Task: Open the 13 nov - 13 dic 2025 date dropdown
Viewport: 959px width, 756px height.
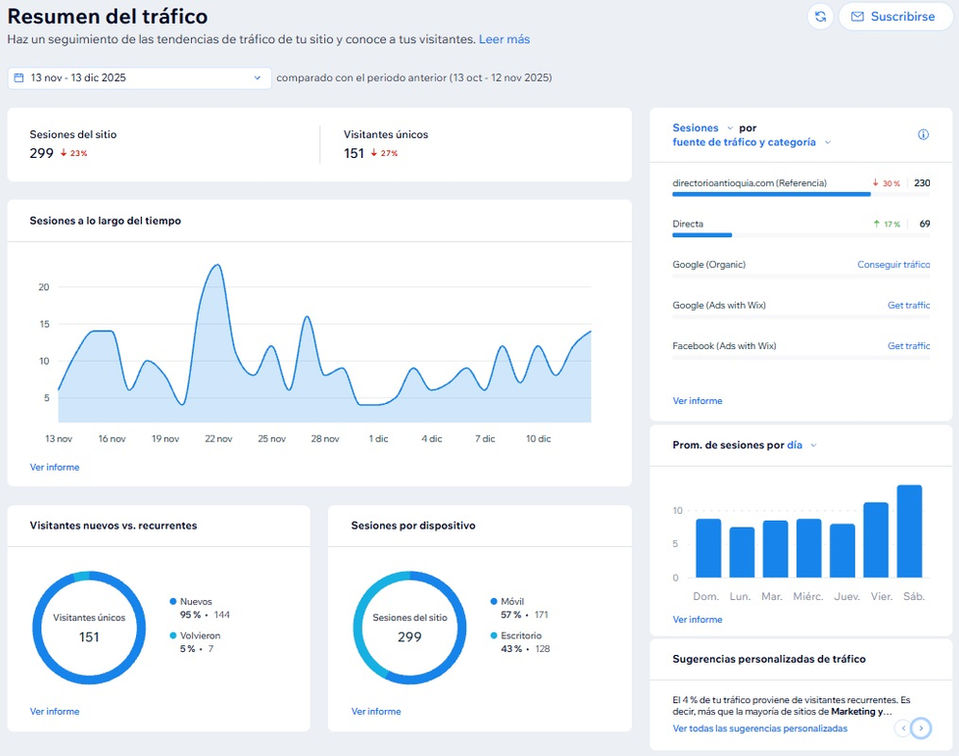Action: pyautogui.click(x=139, y=78)
